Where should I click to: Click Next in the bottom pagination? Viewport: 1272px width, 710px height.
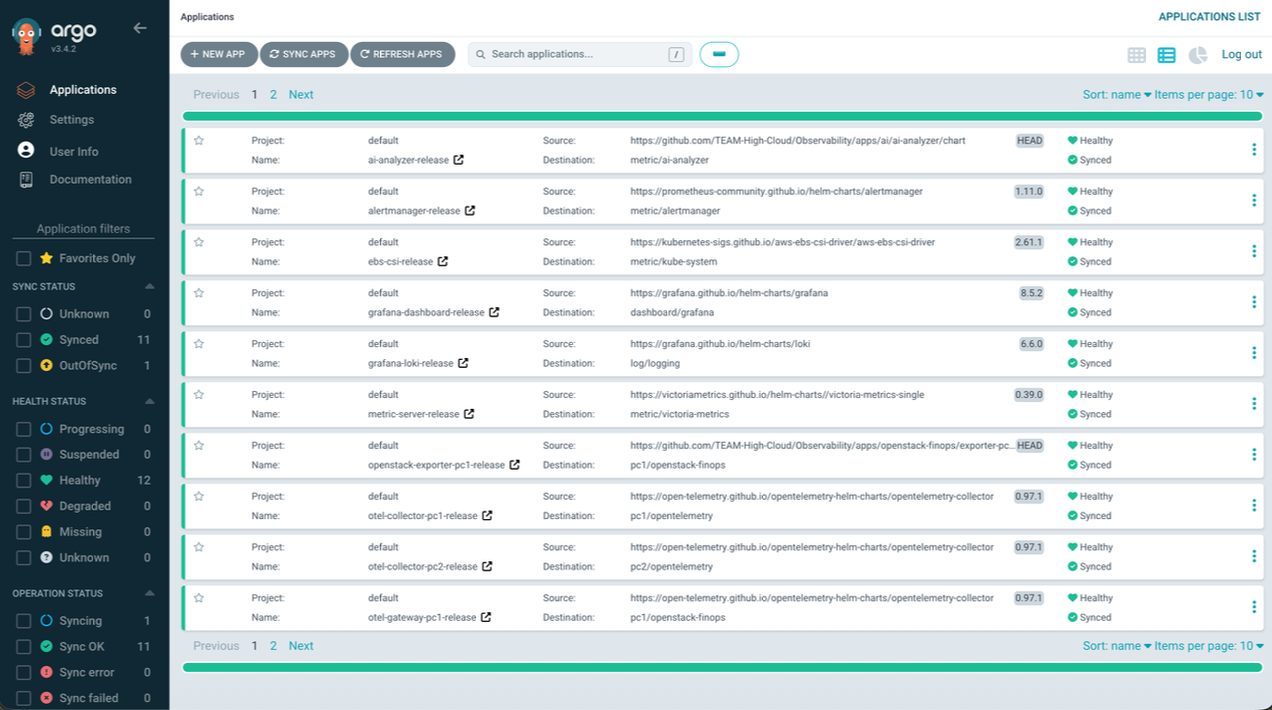pyautogui.click(x=301, y=646)
